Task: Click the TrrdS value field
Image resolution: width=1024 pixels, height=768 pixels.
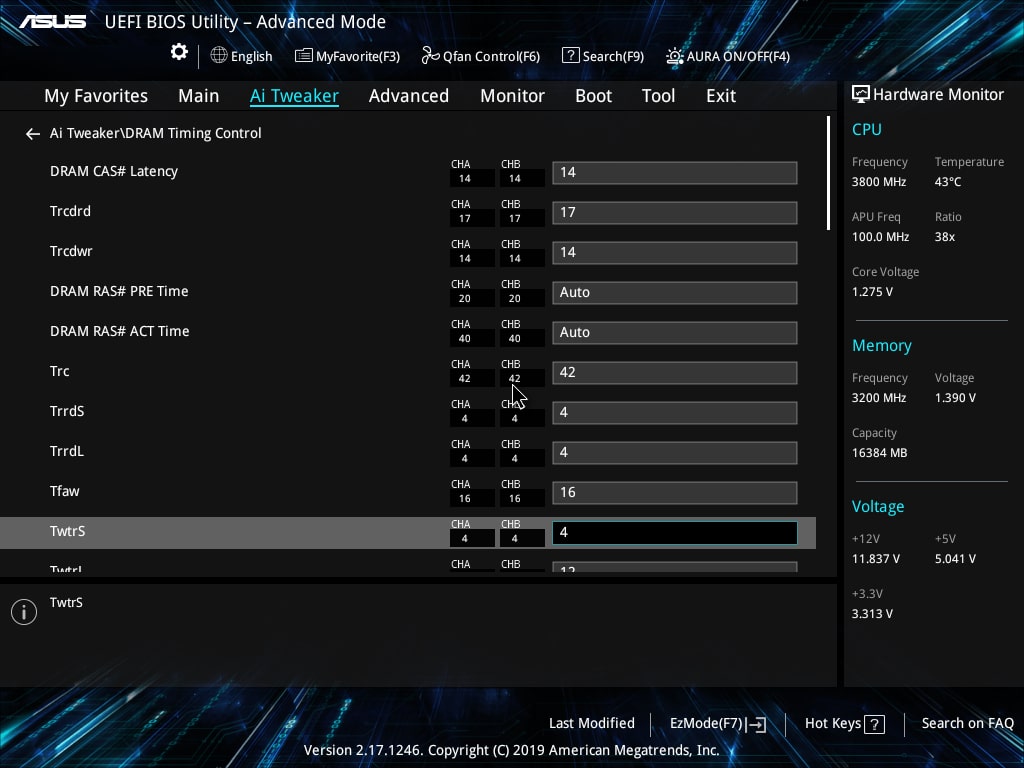Action: (x=675, y=412)
